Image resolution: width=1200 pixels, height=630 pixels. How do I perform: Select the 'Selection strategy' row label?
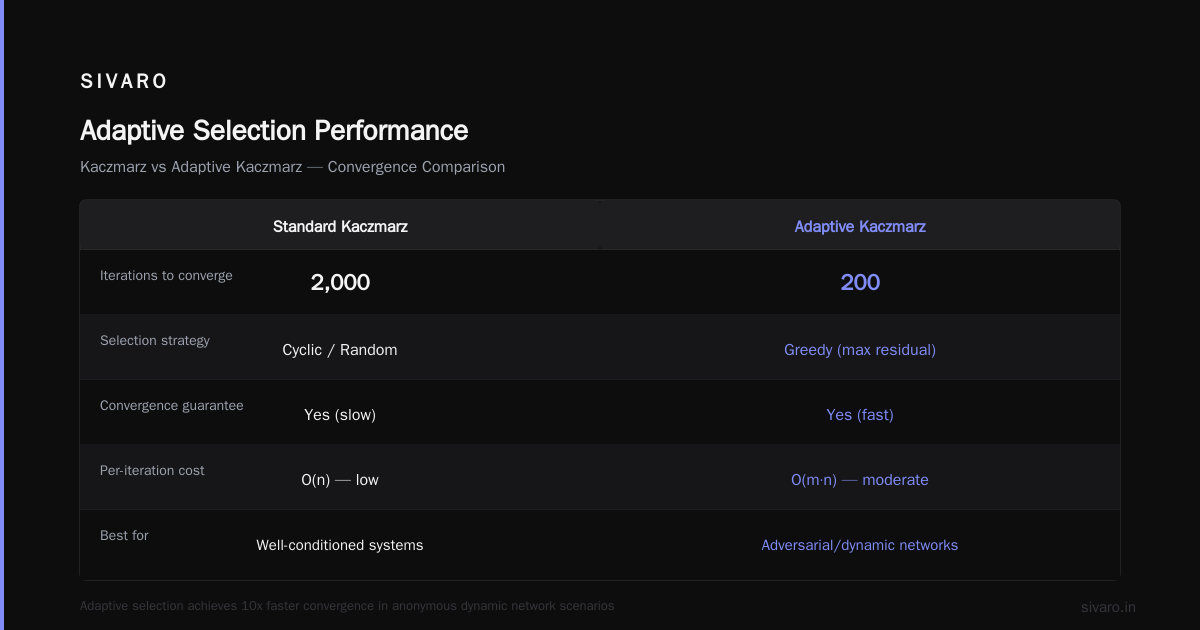pos(155,340)
